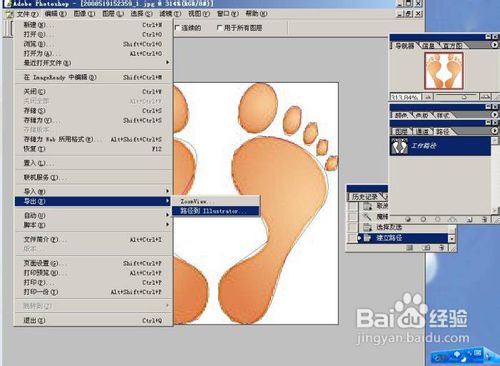This screenshot has width=500, height=366.
Task: Select 打开 (Open) in the File menu
Action: point(93,34)
